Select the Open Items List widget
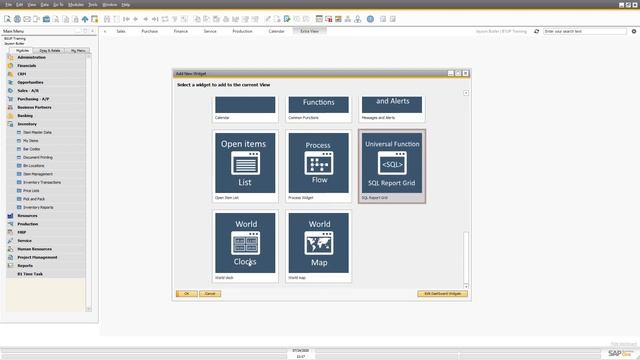 [245, 166]
